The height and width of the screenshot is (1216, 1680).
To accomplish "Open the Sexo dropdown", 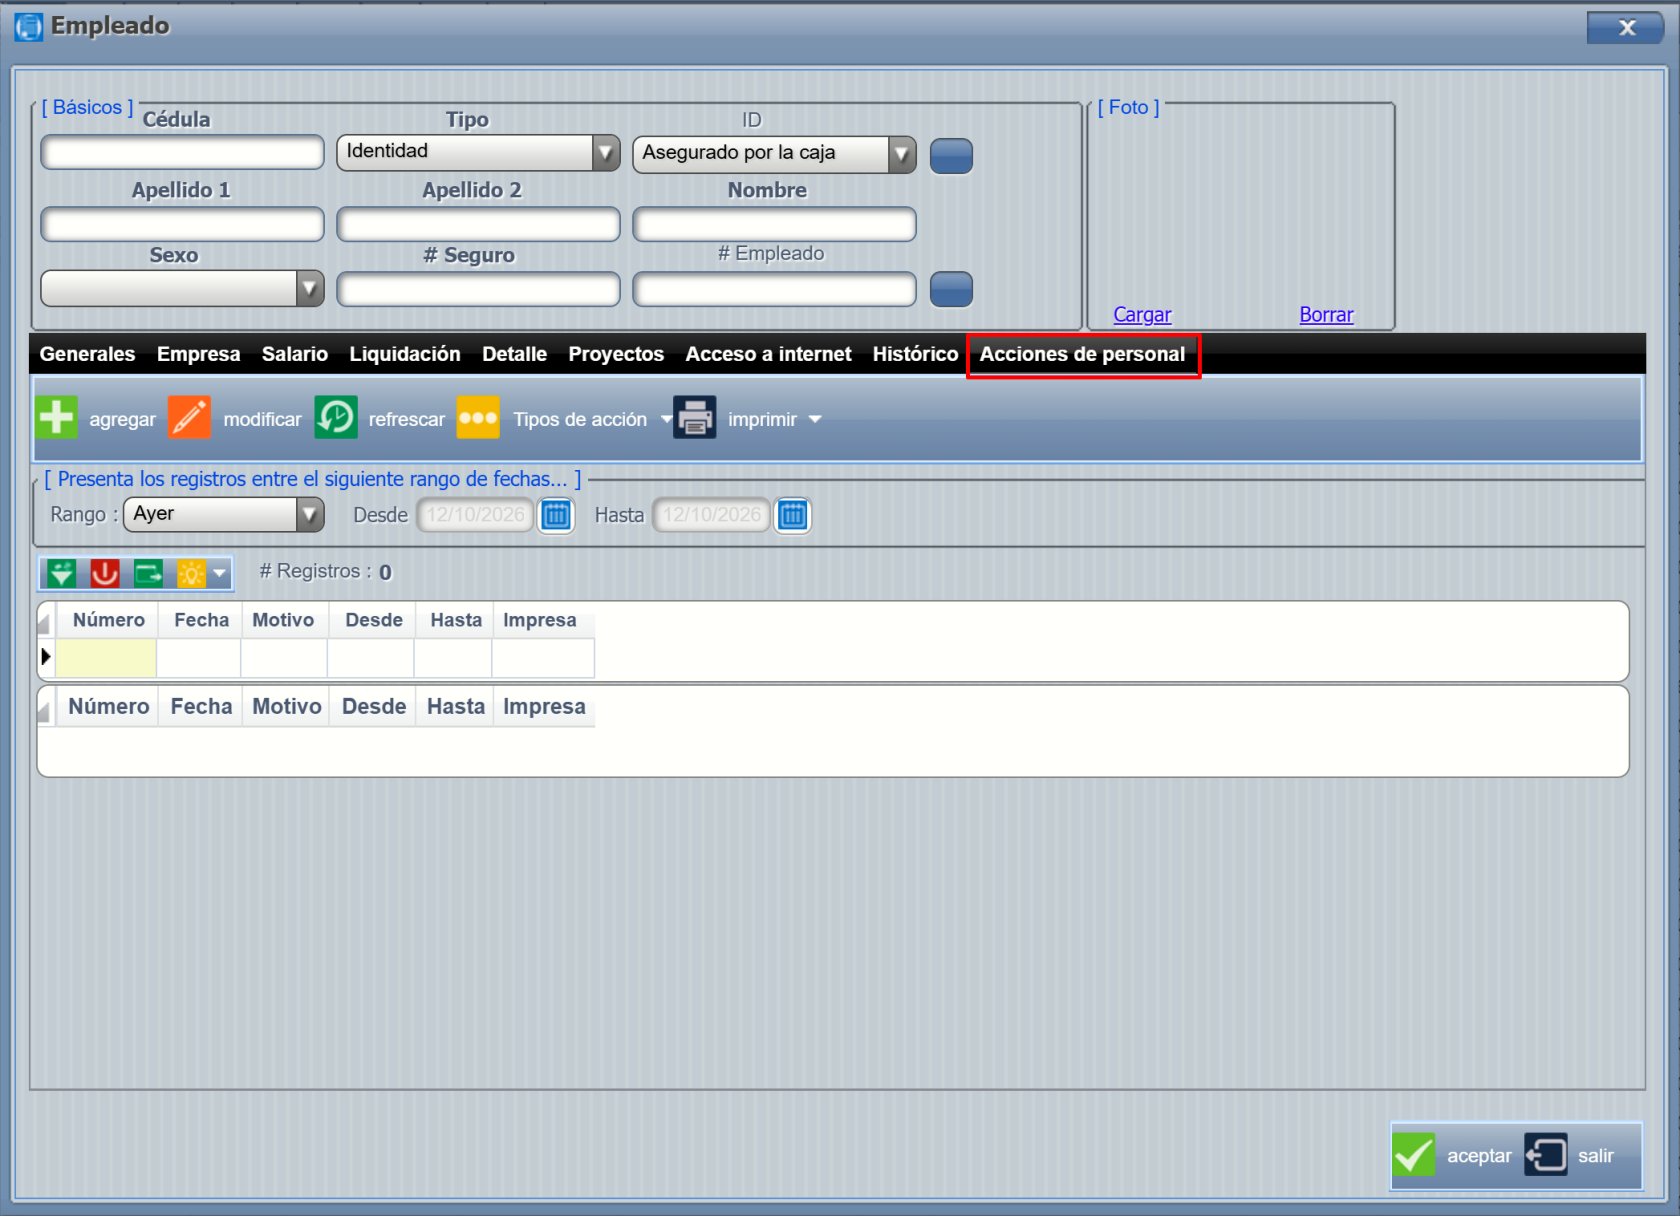I will coord(310,289).
